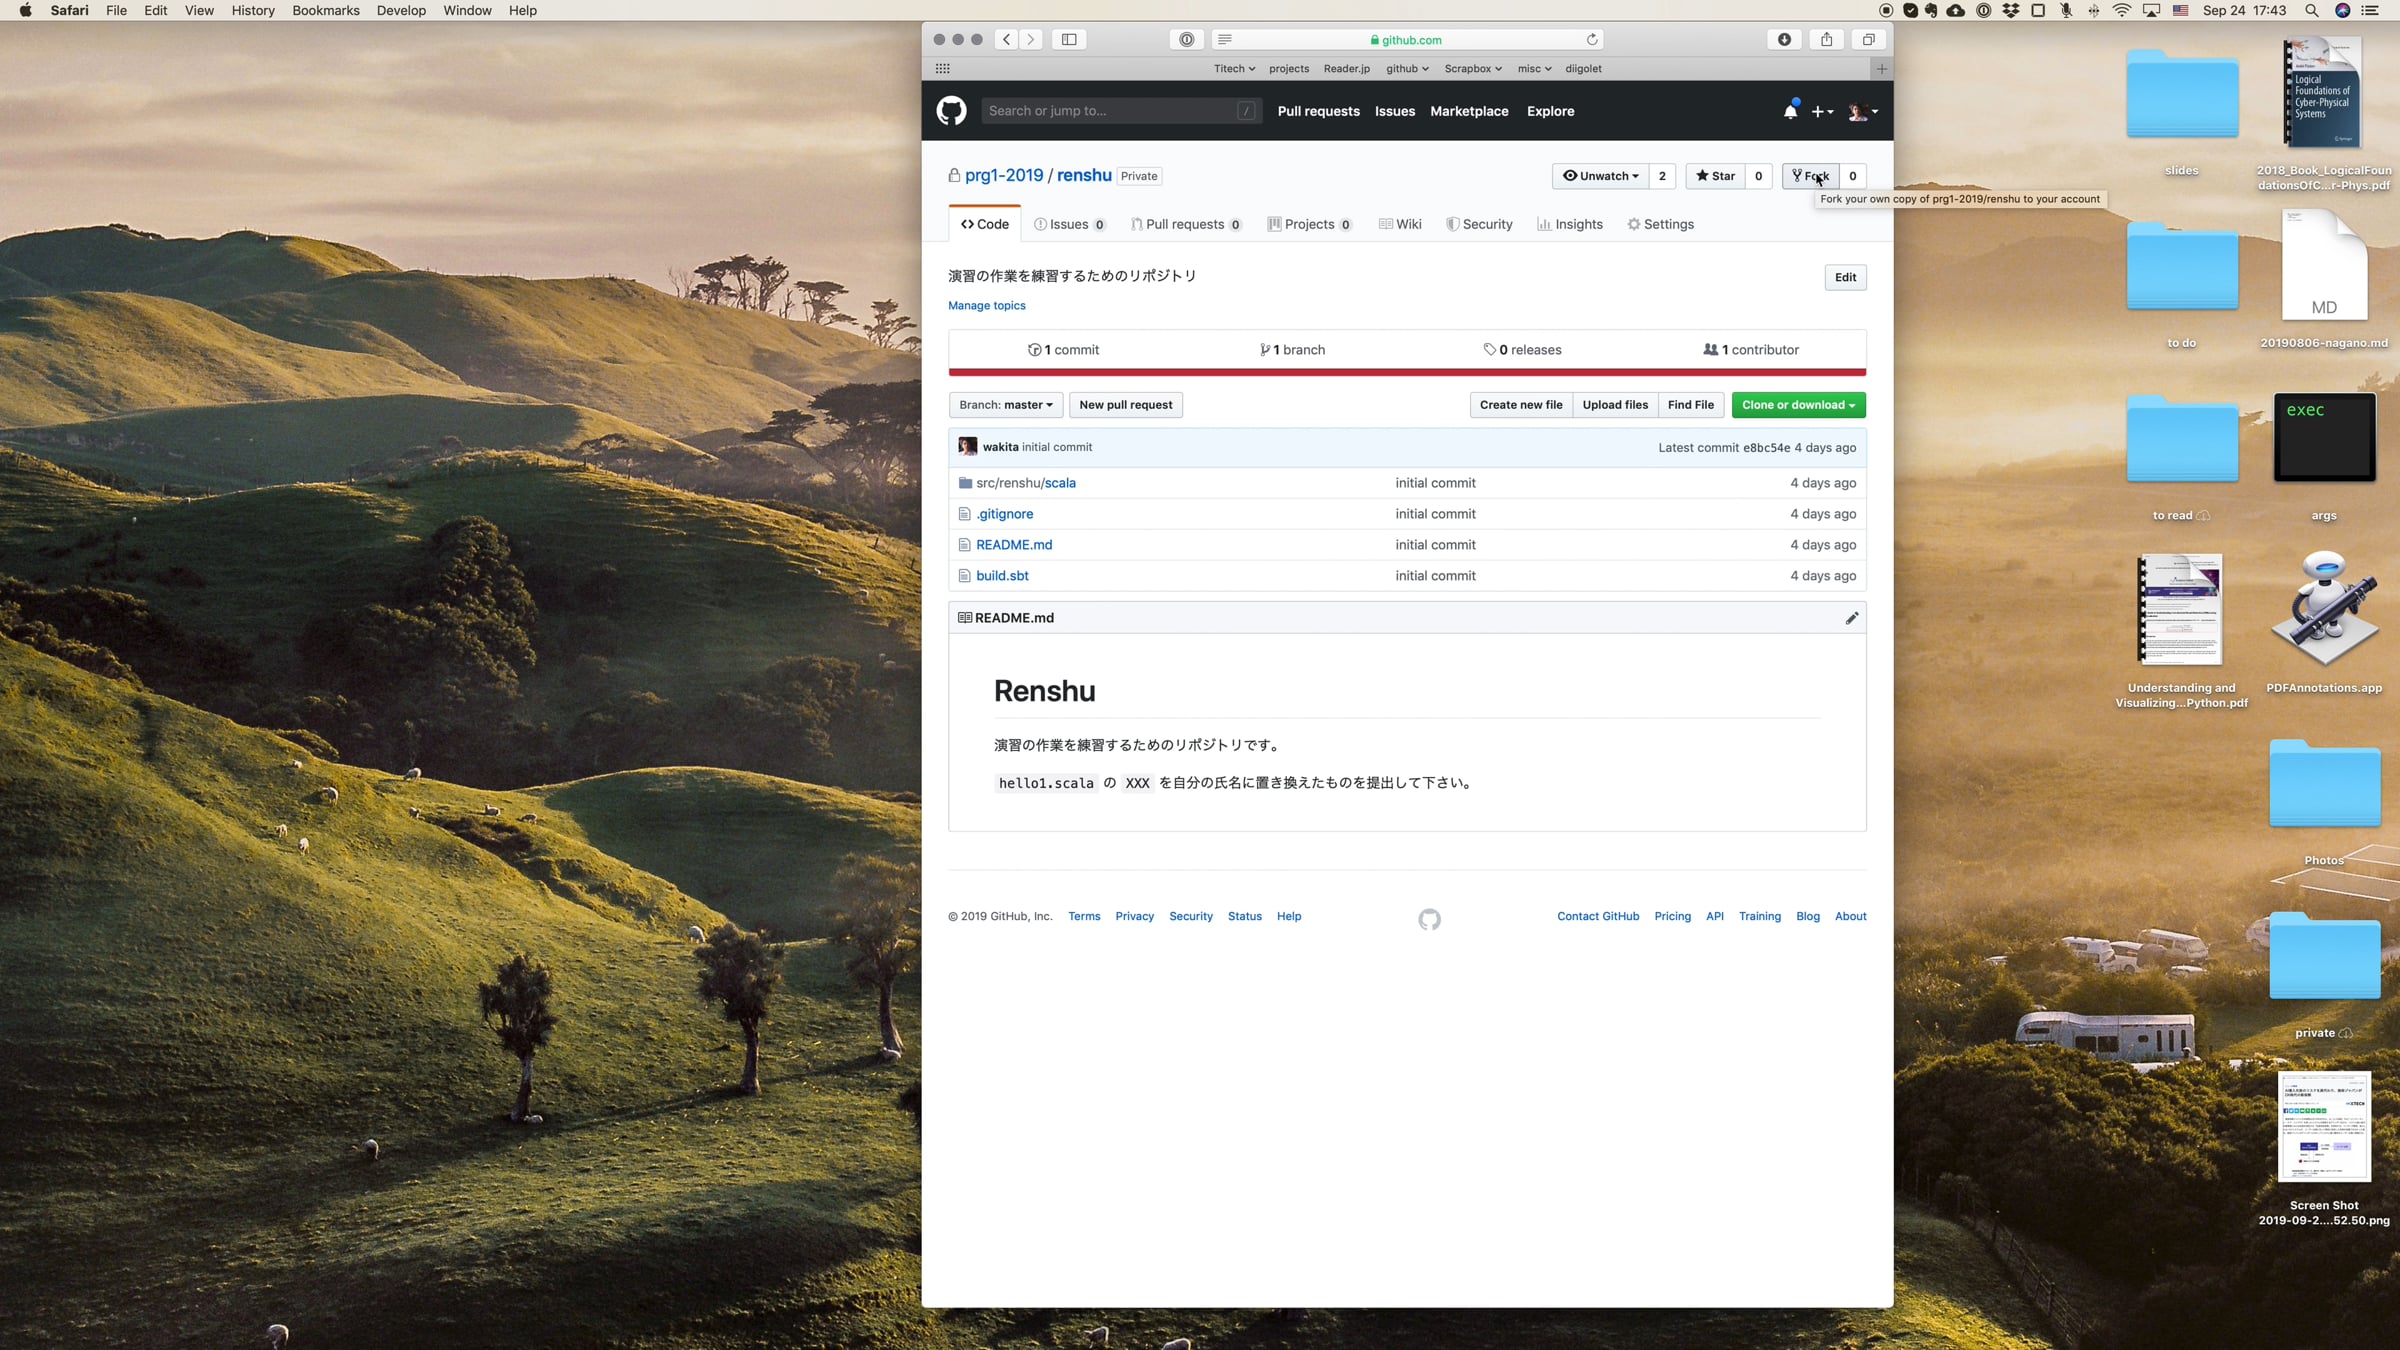Open the notifications bell icon
The width and height of the screenshot is (2400, 1350).
(x=1790, y=111)
